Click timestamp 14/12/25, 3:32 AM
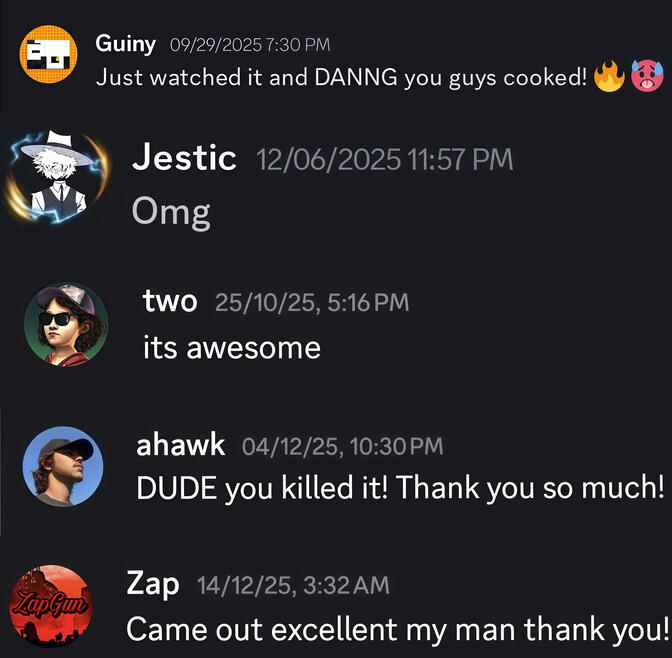This screenshot has height=658, width=672. (x=293, y=586)
